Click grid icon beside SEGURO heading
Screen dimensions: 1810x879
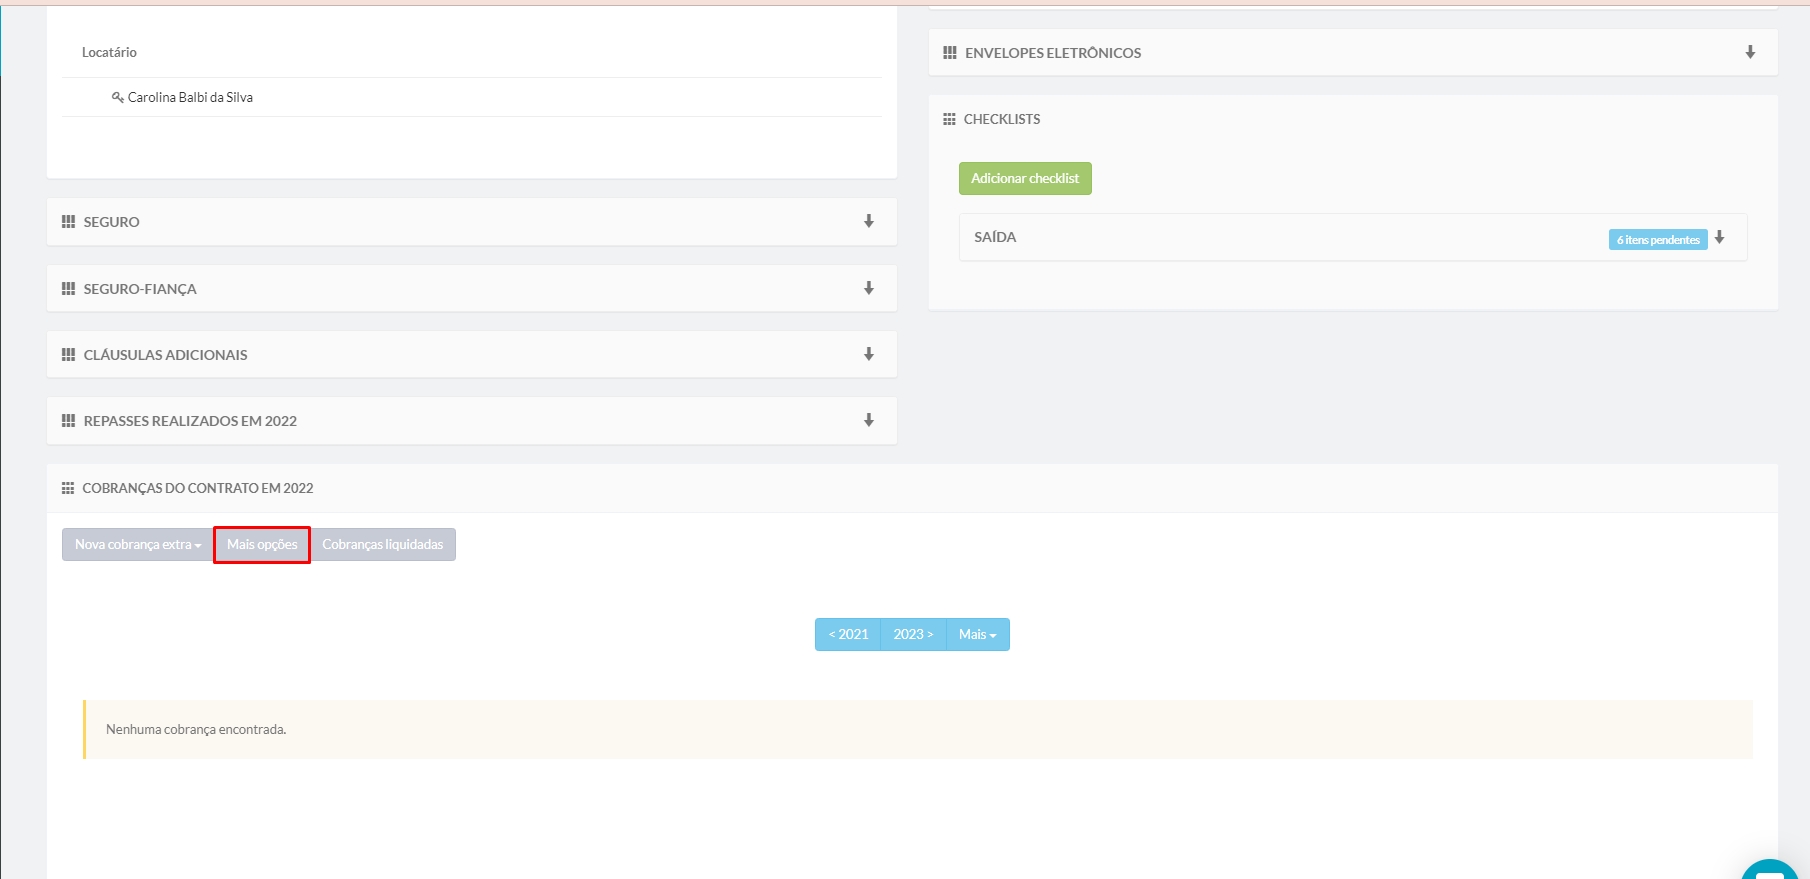pyautogui.click(x=68, y=222)
